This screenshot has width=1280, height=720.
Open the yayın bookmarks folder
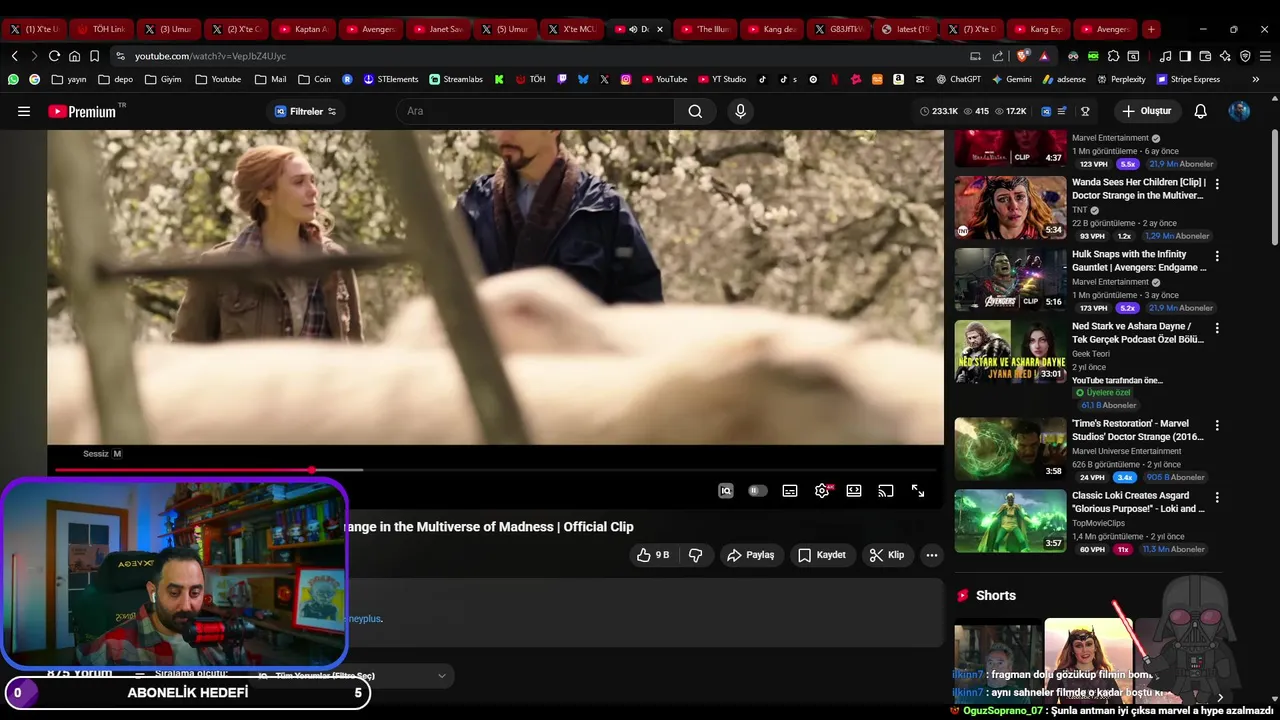click(69, 79)
